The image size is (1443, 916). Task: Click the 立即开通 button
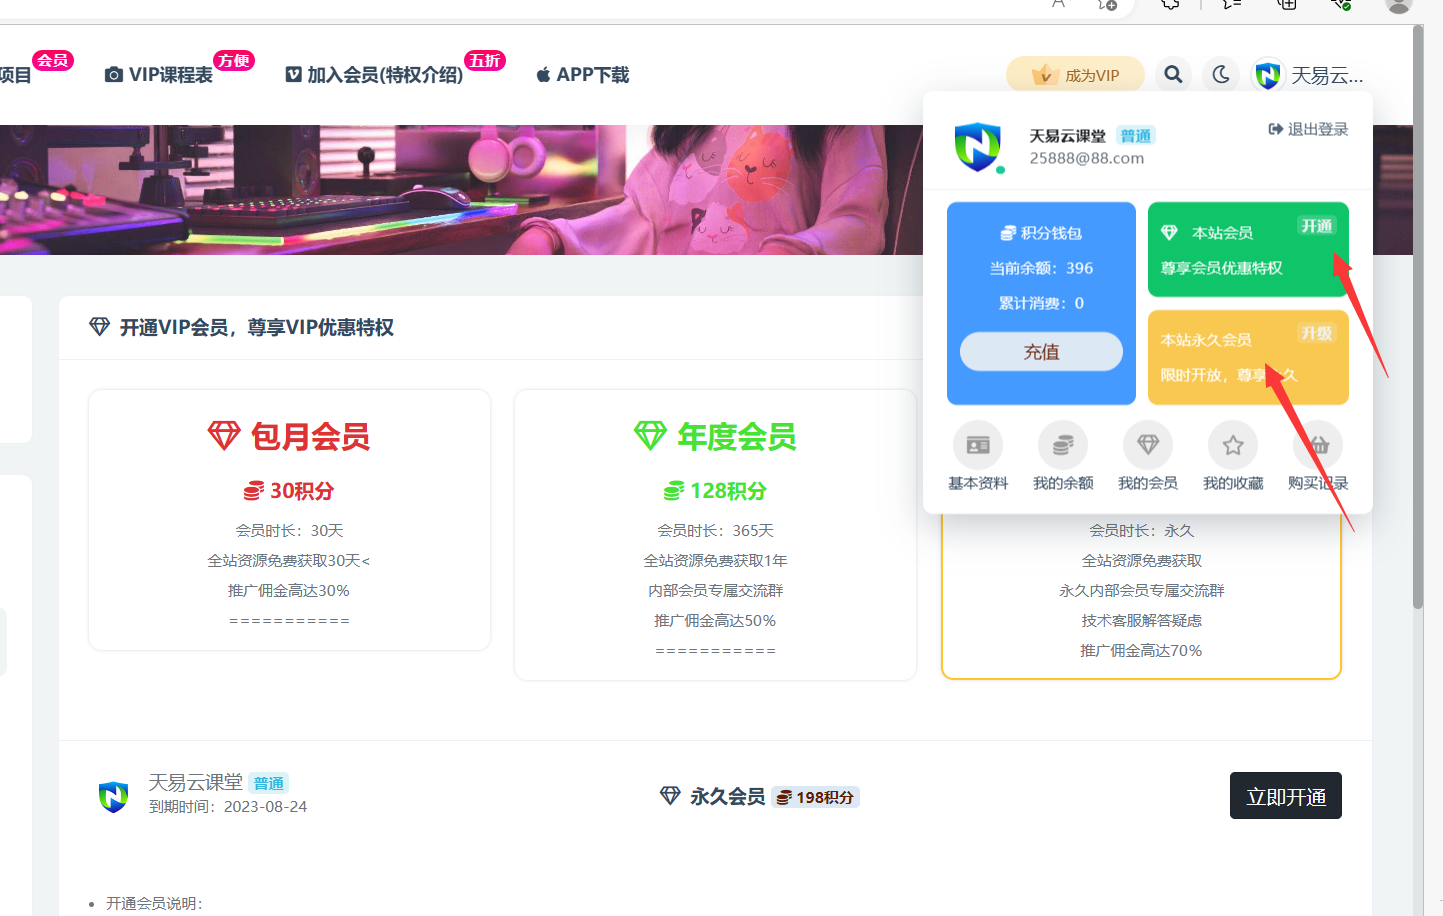tap(1285, 796)
